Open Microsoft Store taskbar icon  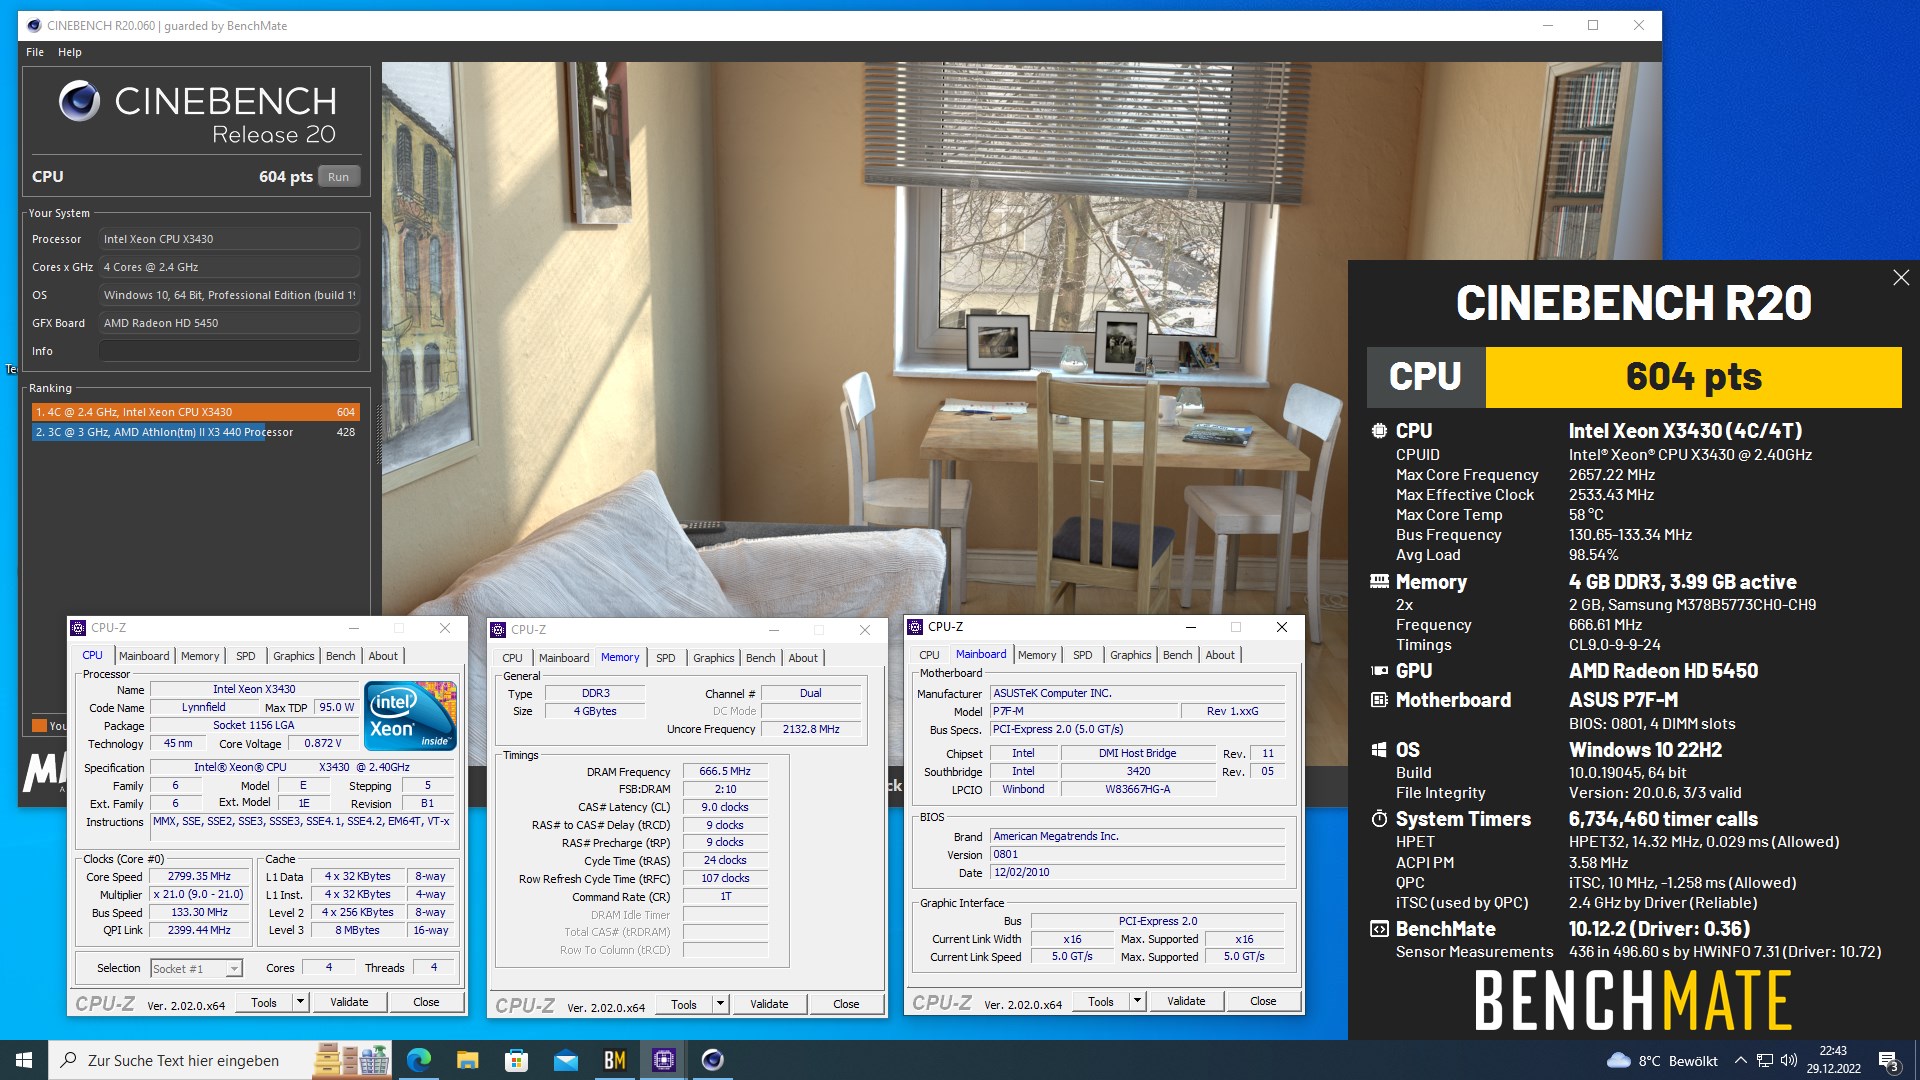click(516, 1060)
